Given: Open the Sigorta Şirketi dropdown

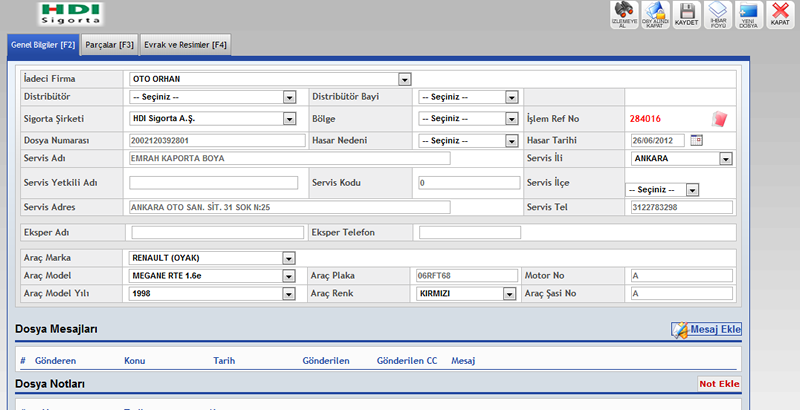Looking at the screenshot, I should pyautogui.click(x=289, y=119).
